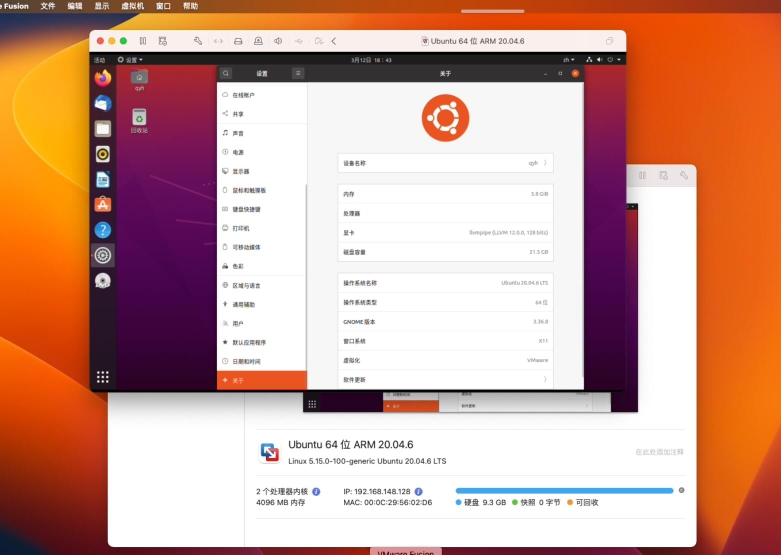The width and height of the screenshot is (781, 555).
Task: Select 在线帐户 in Settings sidebar
Action: click(x=262, y=95)
